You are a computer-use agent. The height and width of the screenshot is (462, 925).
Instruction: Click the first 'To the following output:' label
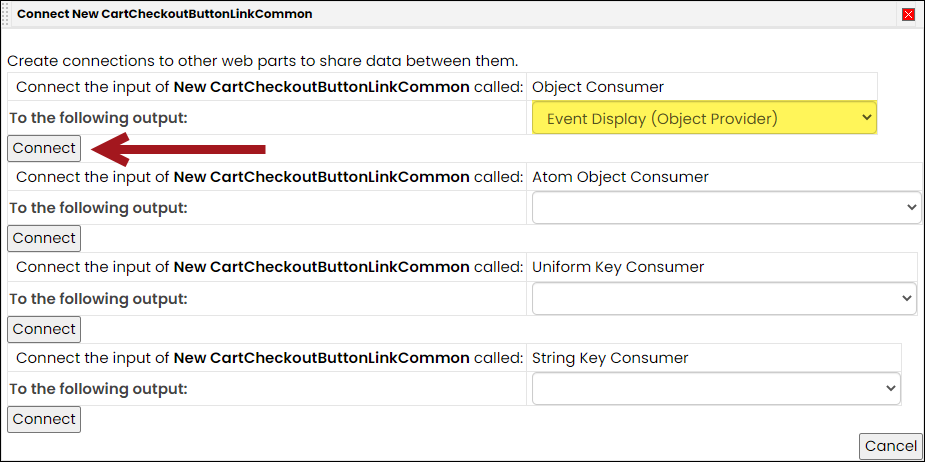(99, 118)
